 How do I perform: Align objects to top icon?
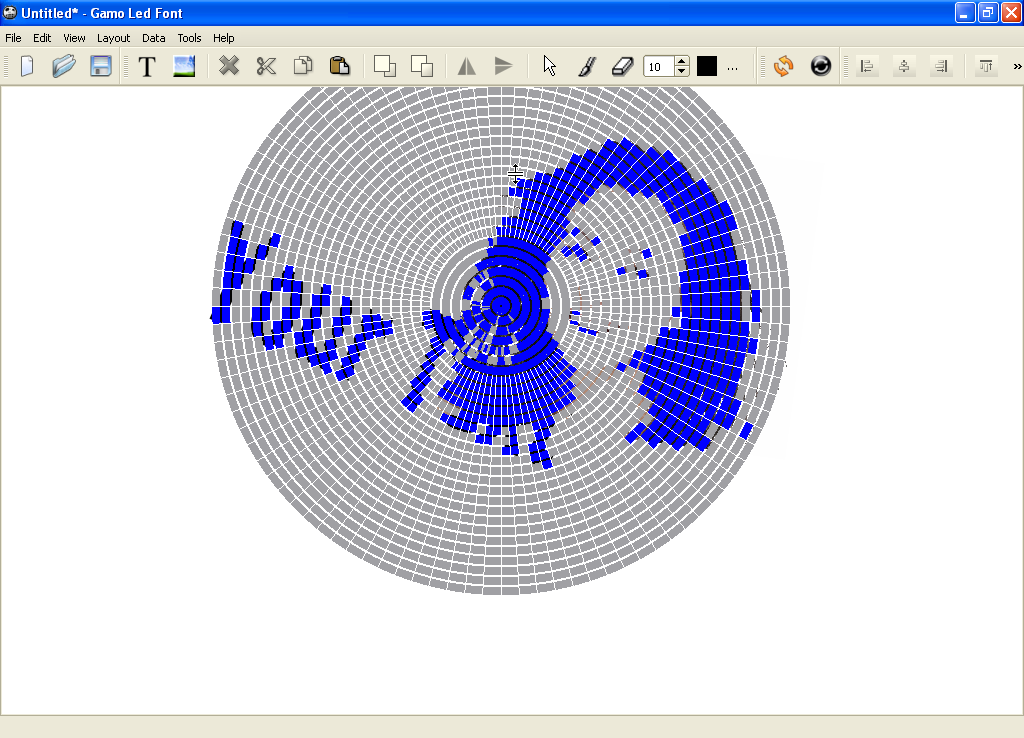pos(986,66)
